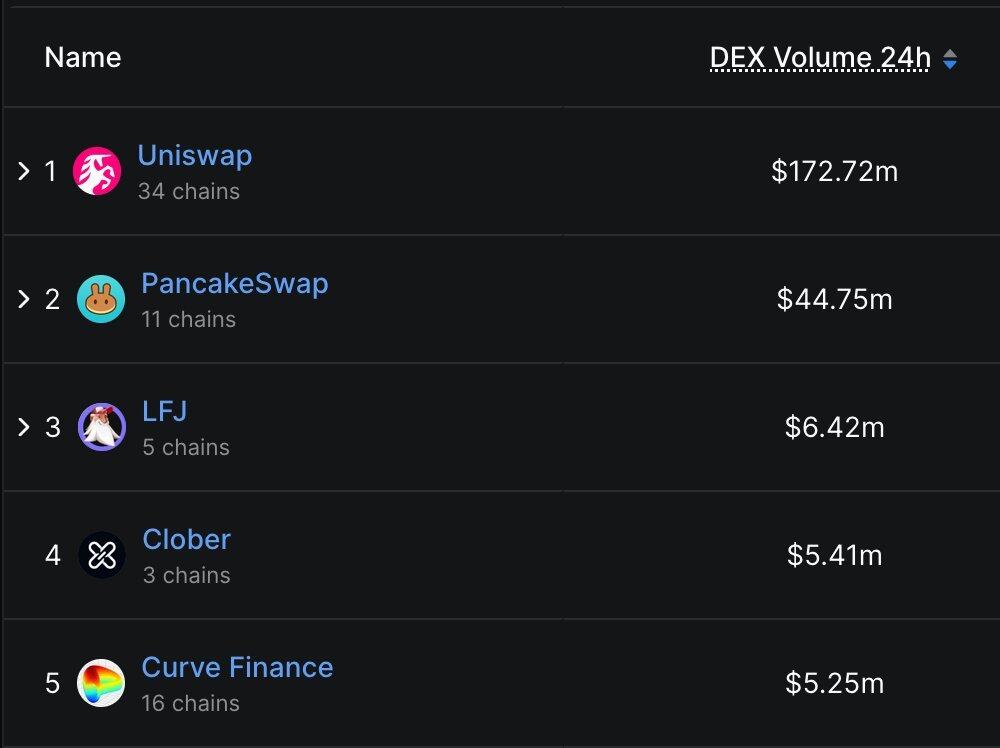Open the Uniswap protocol link
The height and width of the screenshot is (748, 1000).
194,156
